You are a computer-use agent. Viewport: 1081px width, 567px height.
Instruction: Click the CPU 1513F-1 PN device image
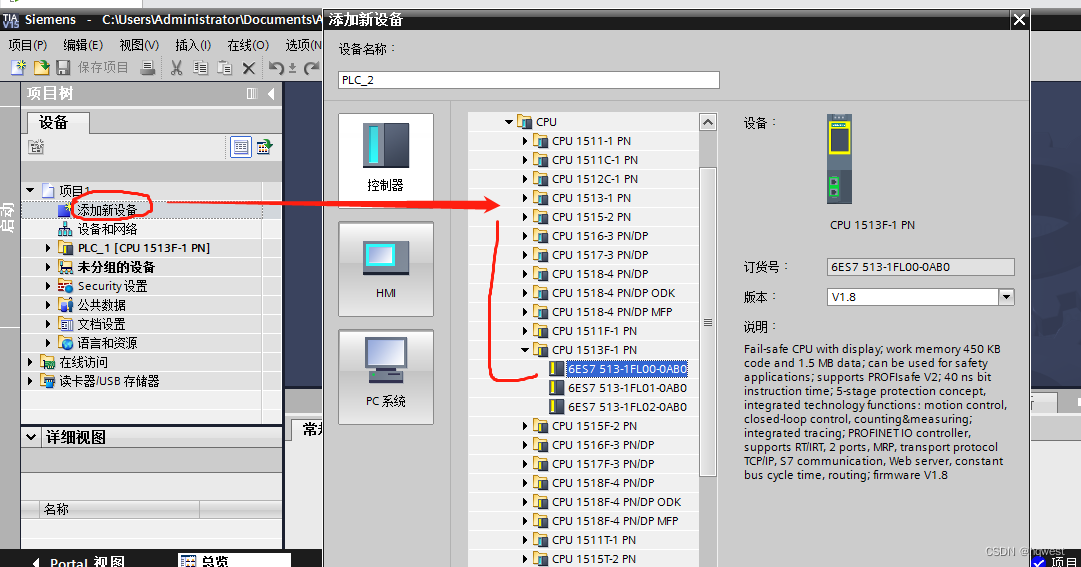tap(839, 159)
